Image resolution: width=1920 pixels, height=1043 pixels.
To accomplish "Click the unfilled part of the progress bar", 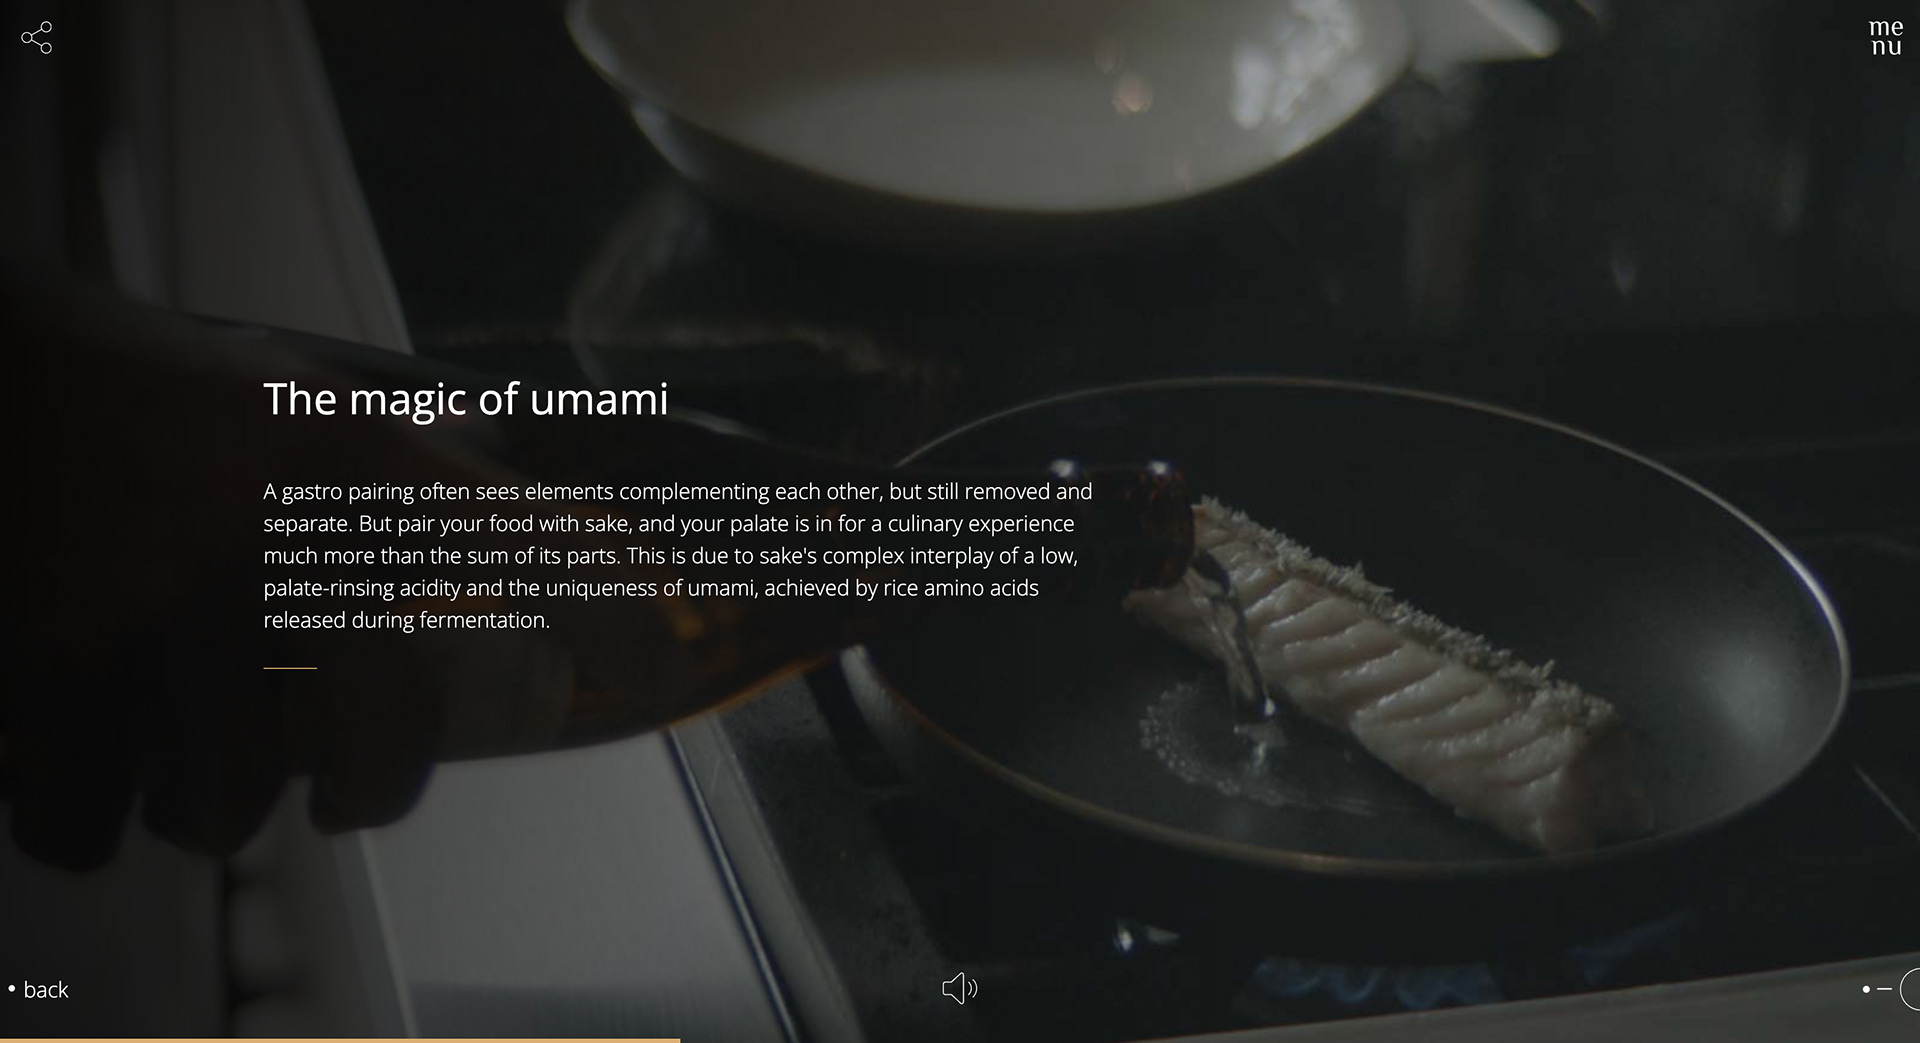I will (x=1300, y=1040).
